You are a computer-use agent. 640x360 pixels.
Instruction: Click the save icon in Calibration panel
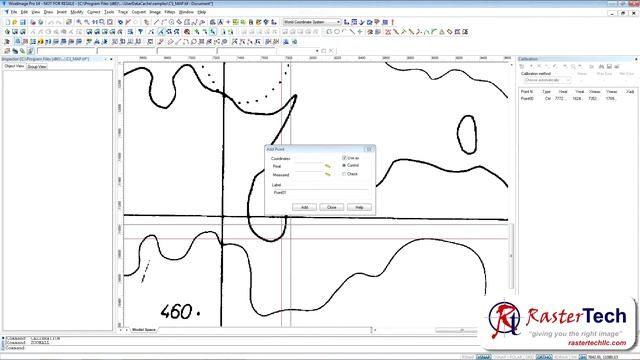609,66
